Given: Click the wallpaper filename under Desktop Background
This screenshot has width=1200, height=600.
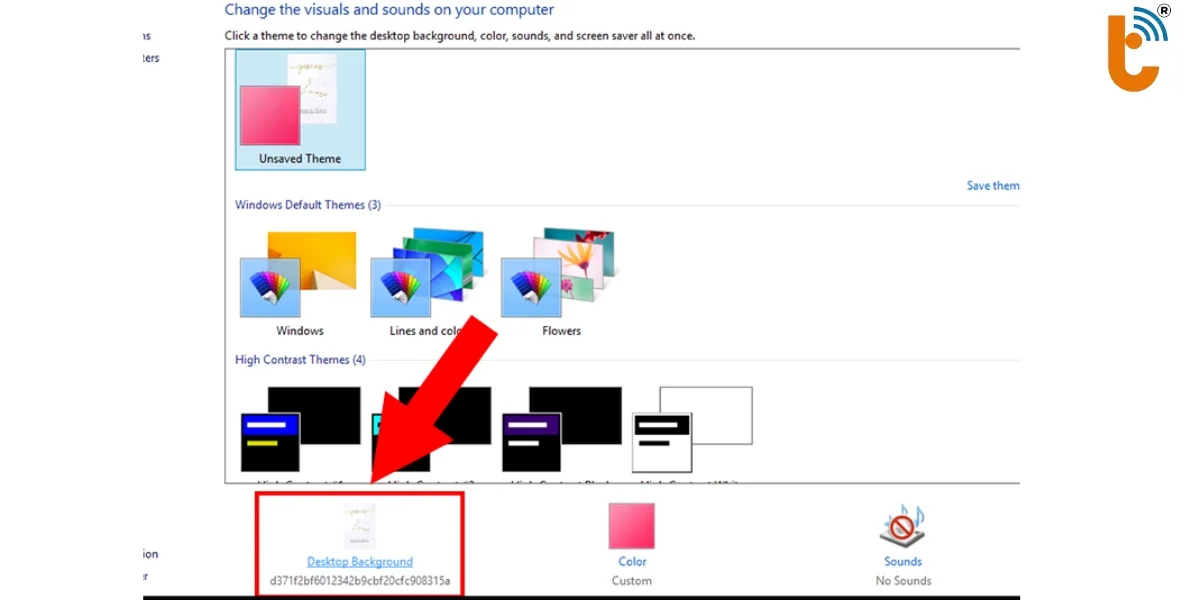Looking at the screenshot, I should point(360,581).
